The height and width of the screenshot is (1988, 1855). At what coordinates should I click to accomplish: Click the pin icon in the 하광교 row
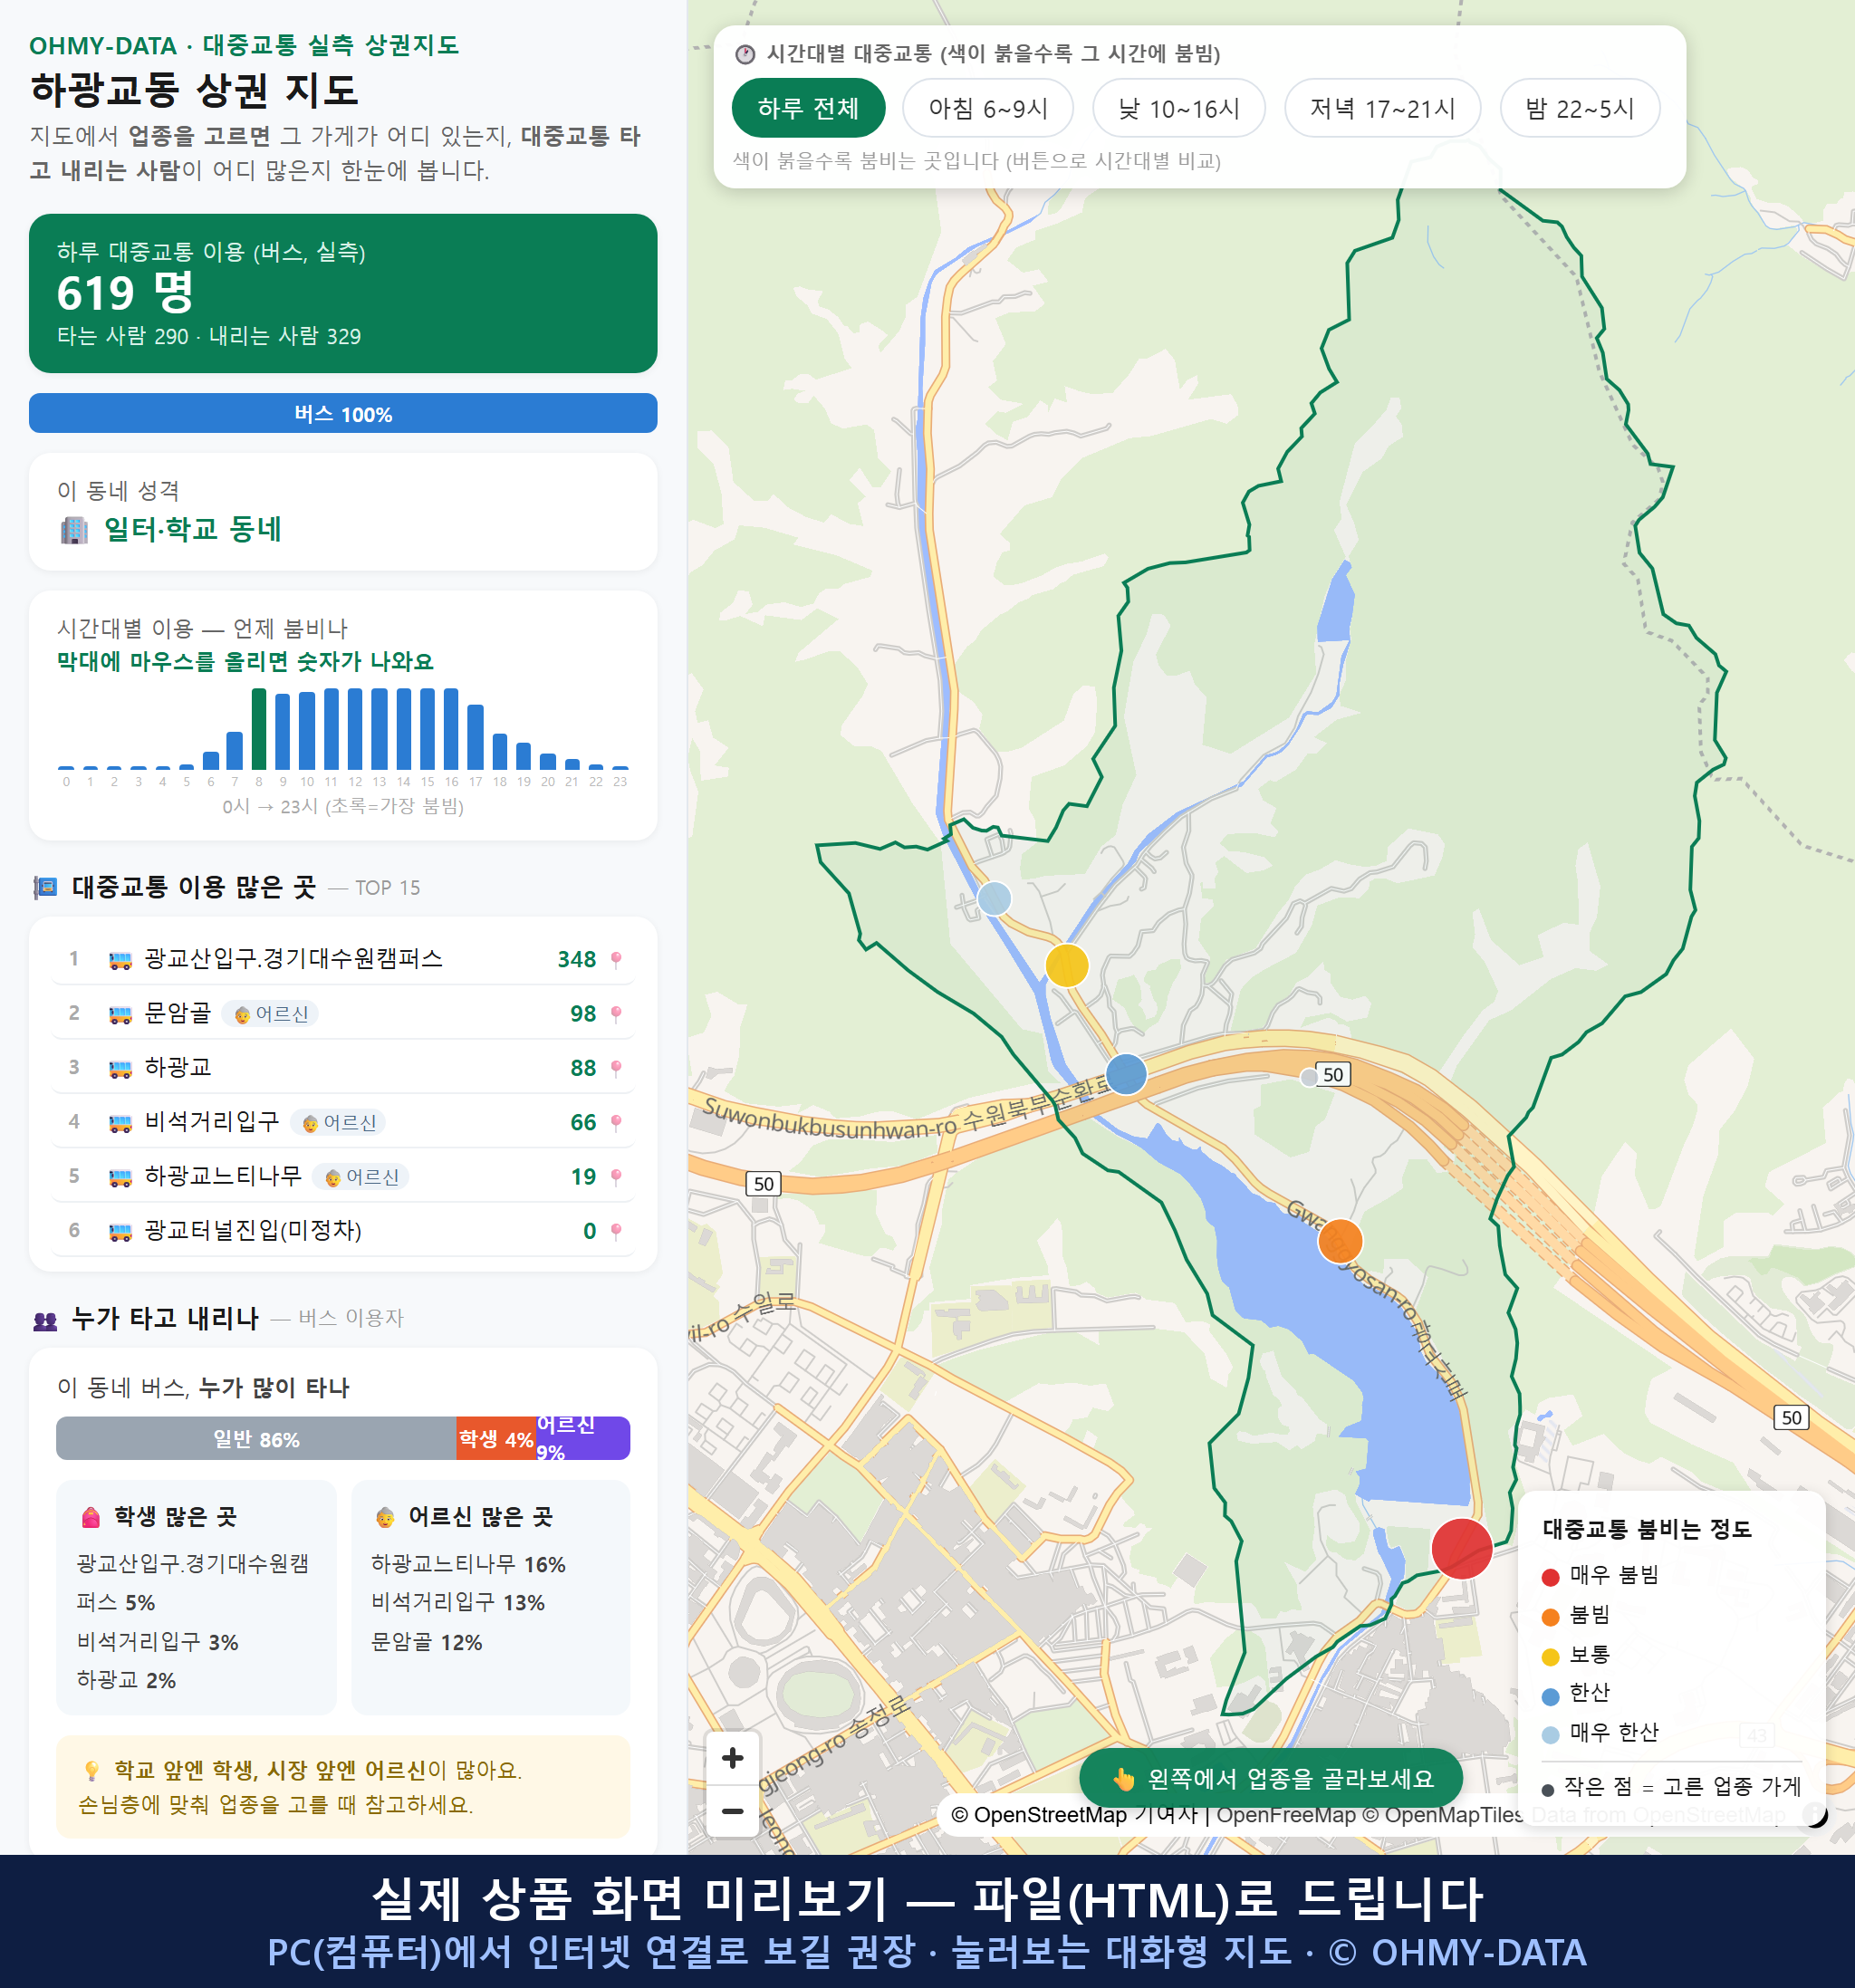tap(616, 1068)
